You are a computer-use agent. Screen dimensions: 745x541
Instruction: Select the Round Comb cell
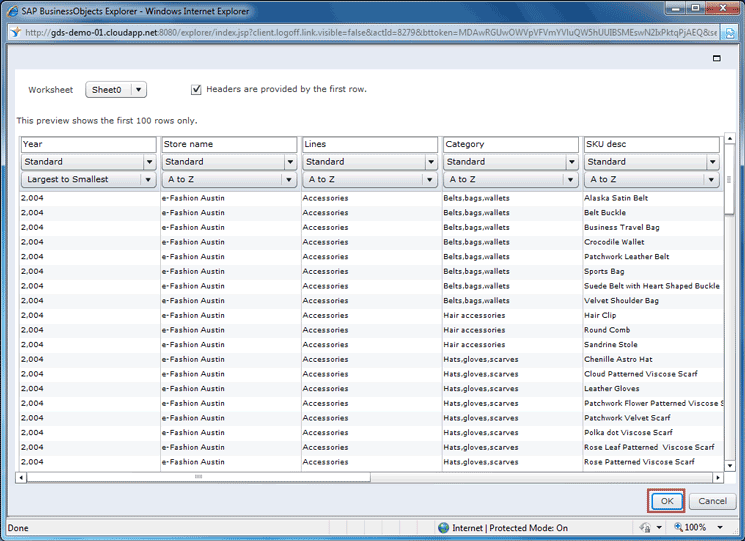[x=607, y=330]
